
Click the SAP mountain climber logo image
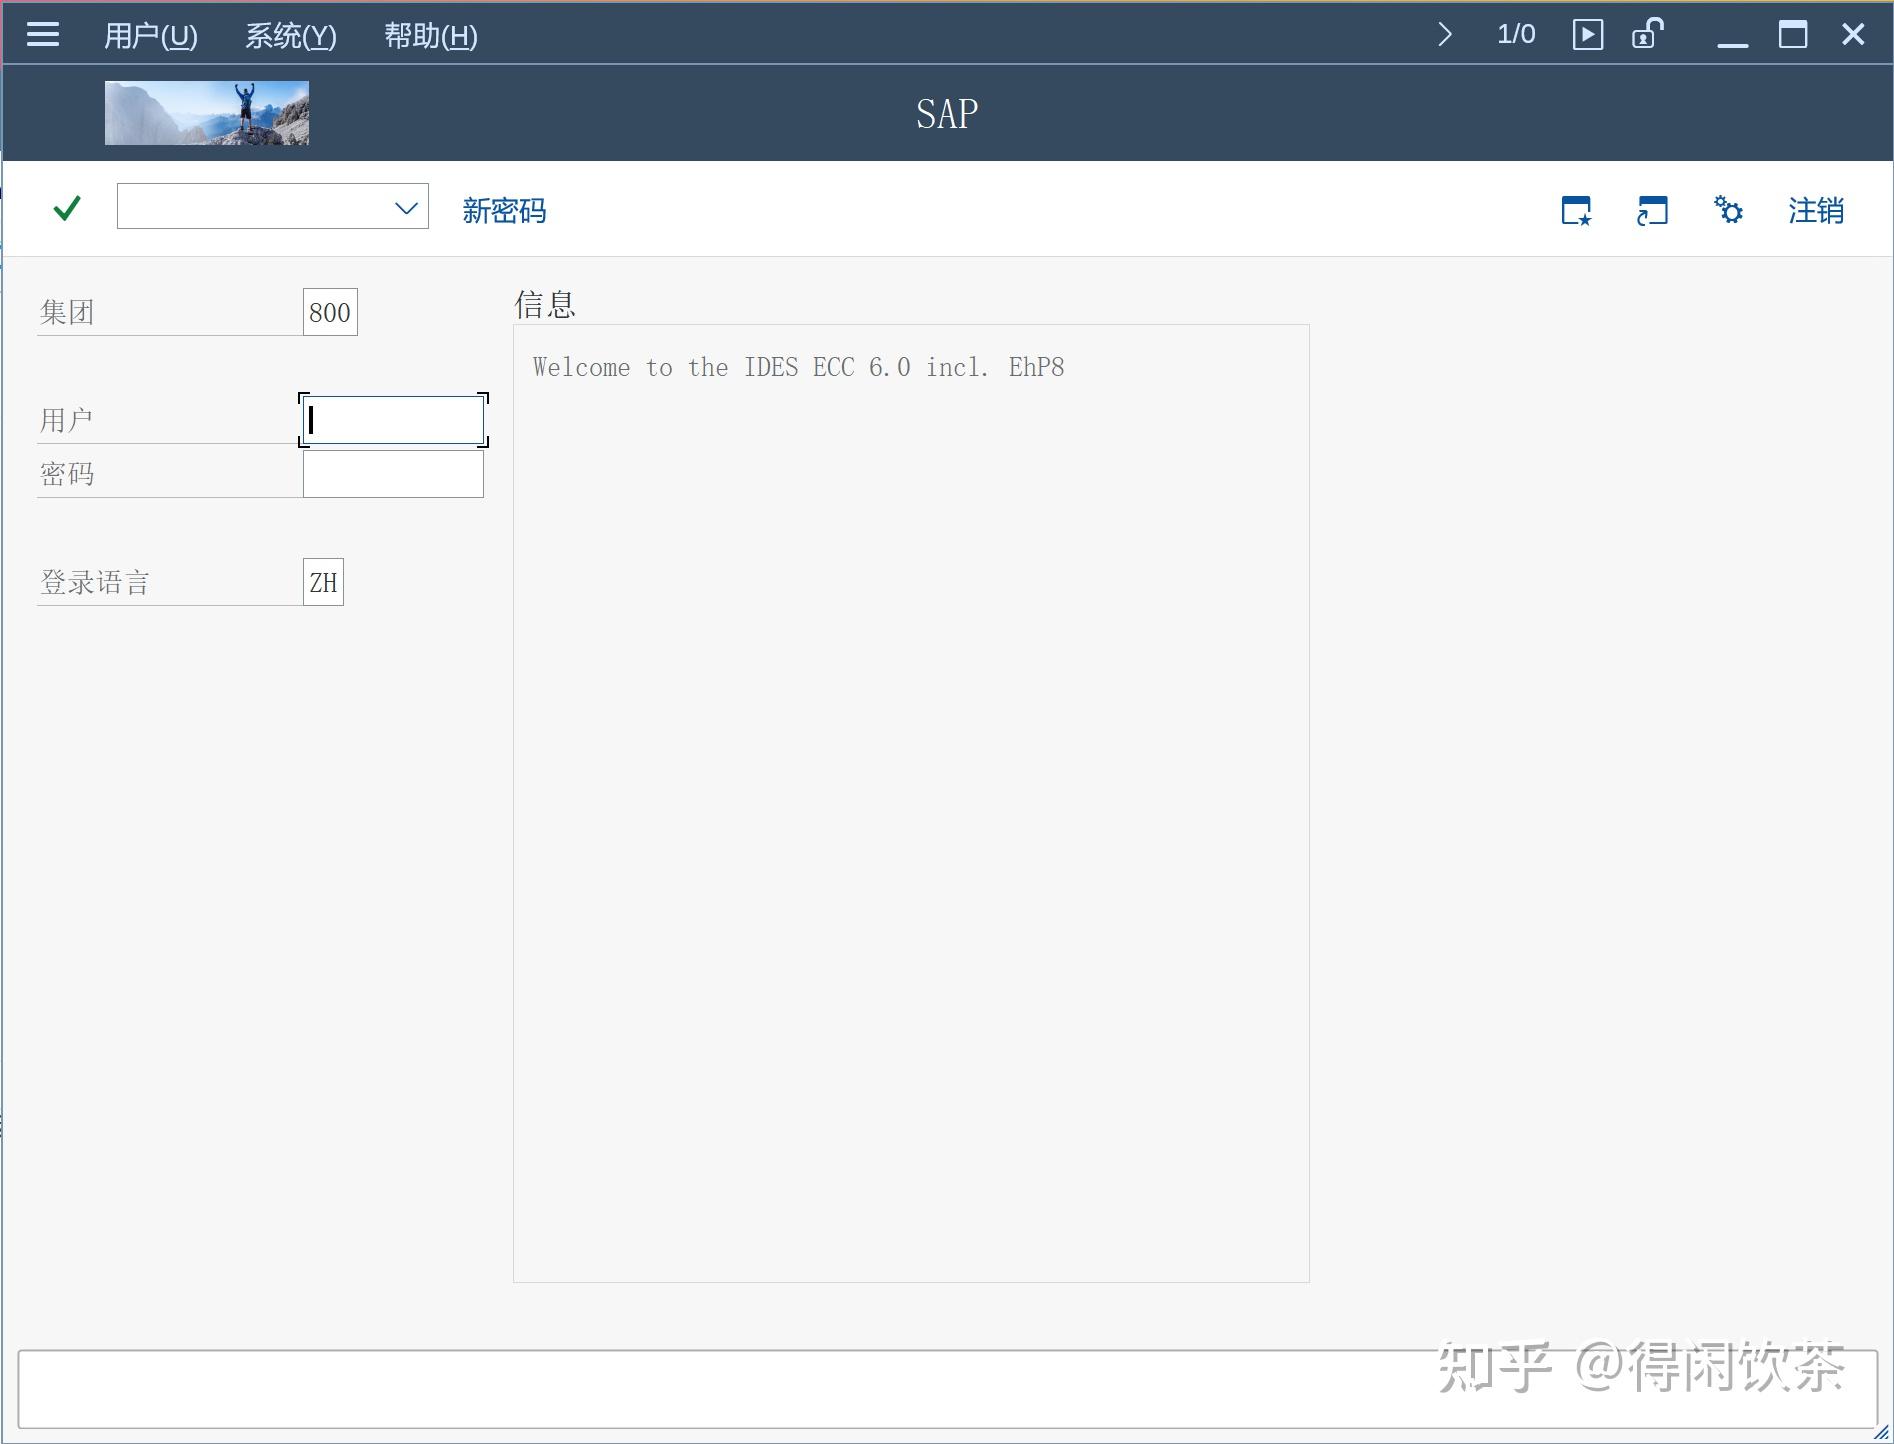206,112
